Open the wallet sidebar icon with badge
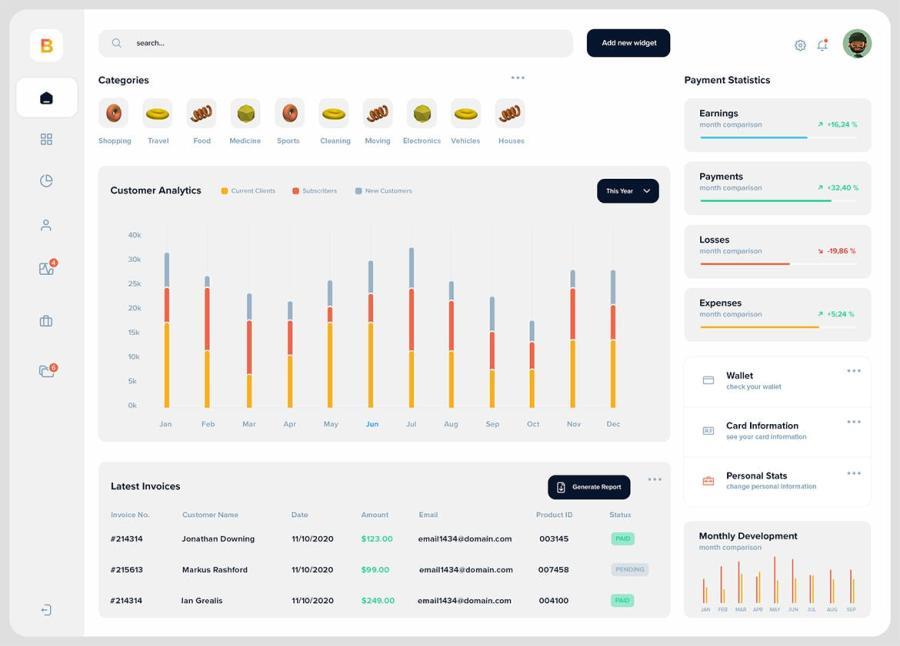 coord(48,370)
